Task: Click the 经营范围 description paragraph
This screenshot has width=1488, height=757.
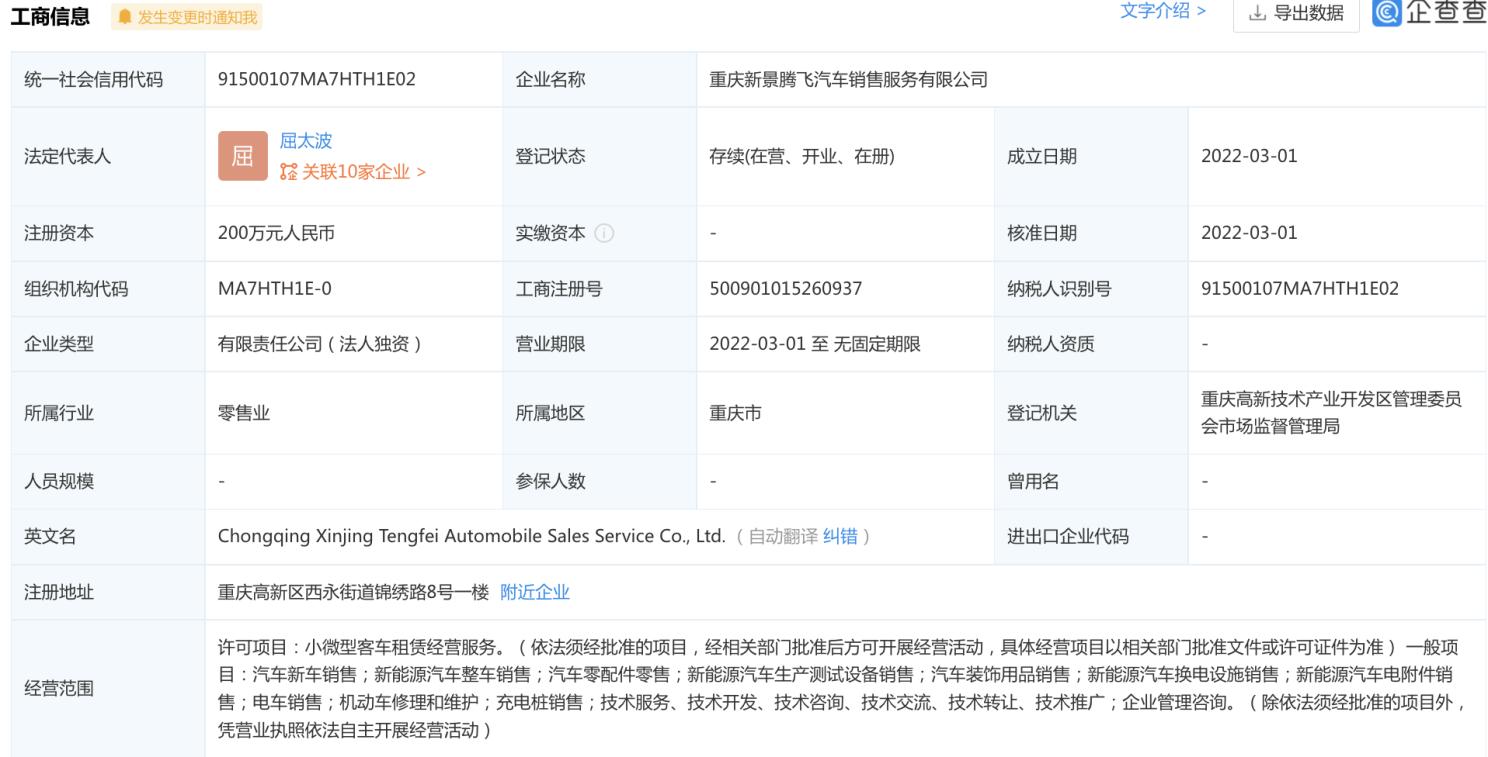Action: click(x=843, y=688)
